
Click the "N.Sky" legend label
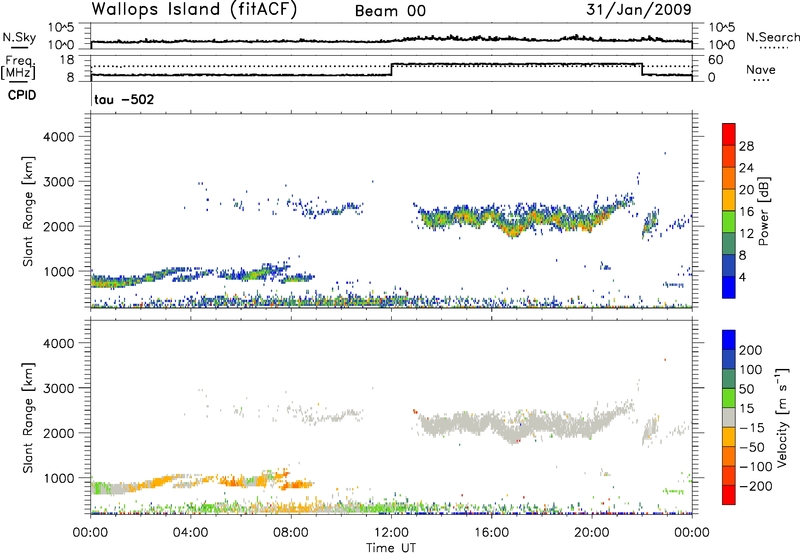coord(19,37)
